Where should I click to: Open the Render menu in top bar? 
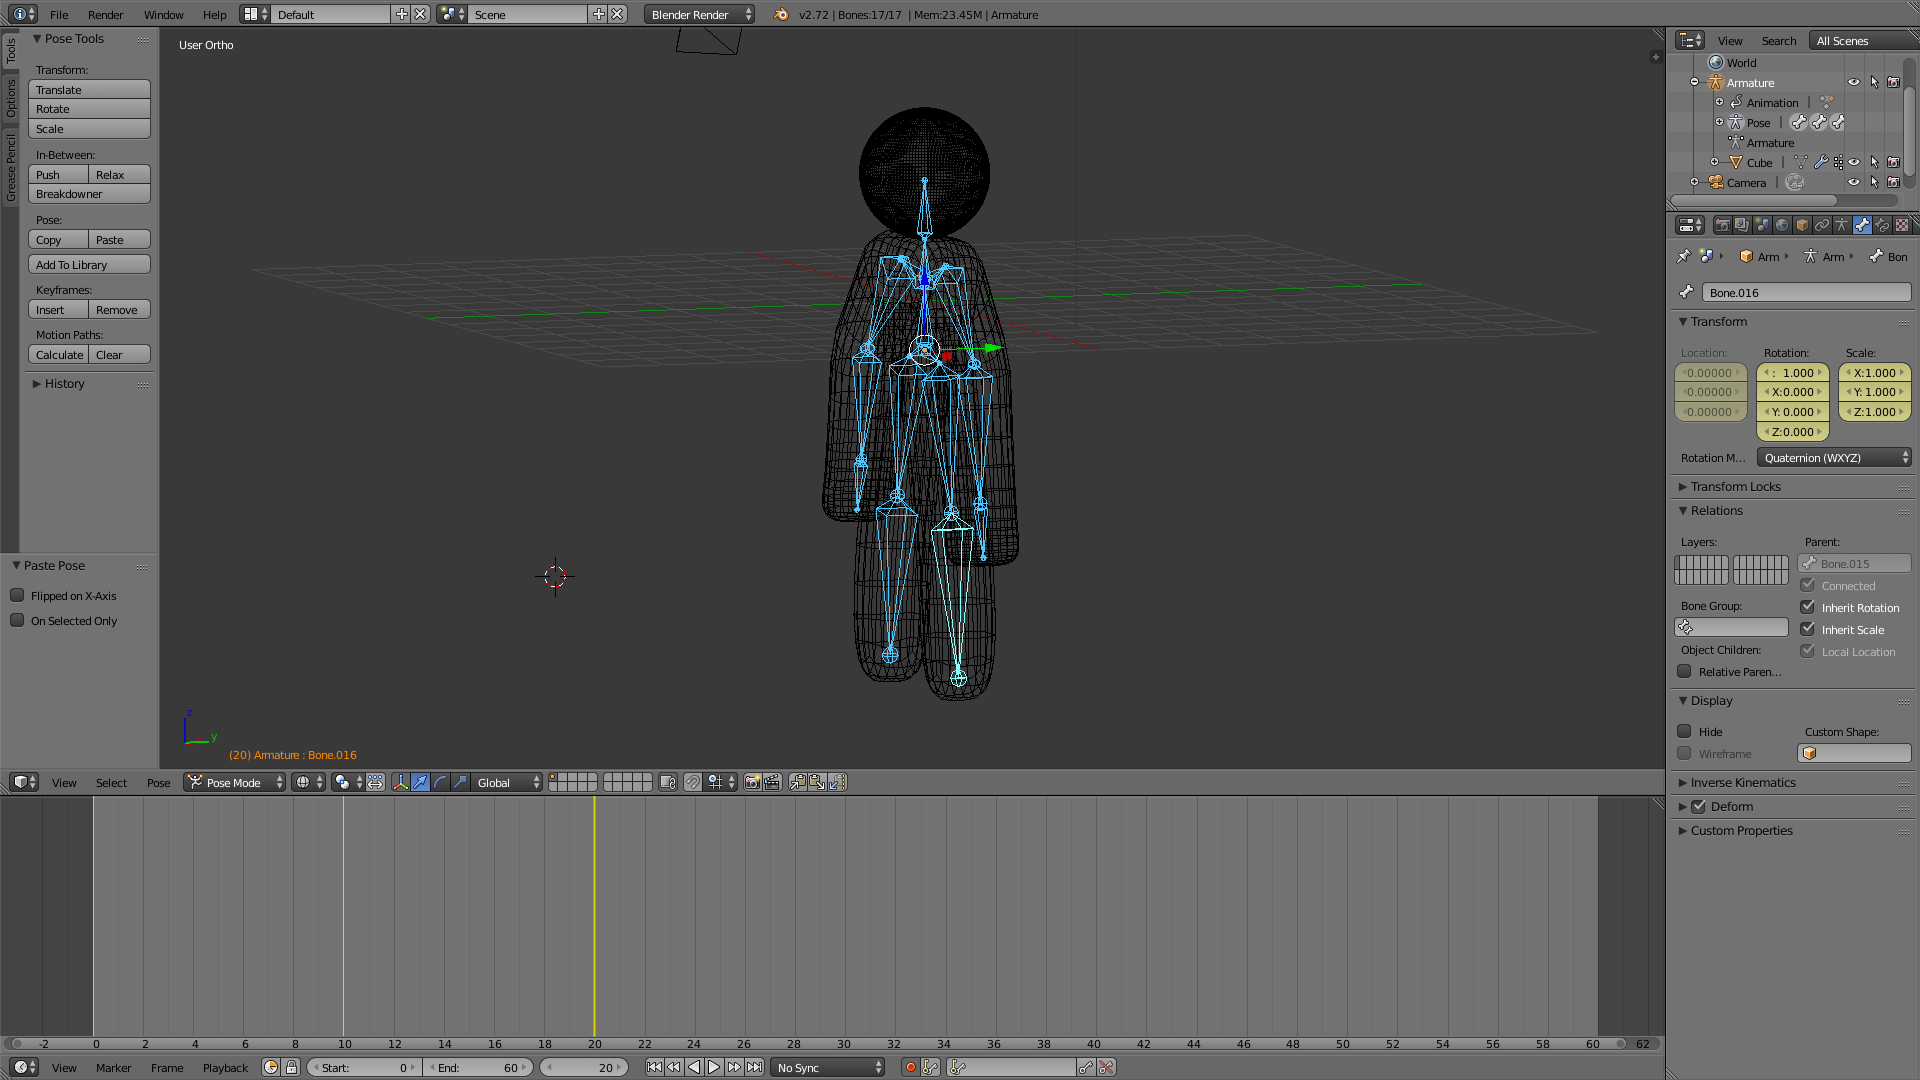click(105, 15)
